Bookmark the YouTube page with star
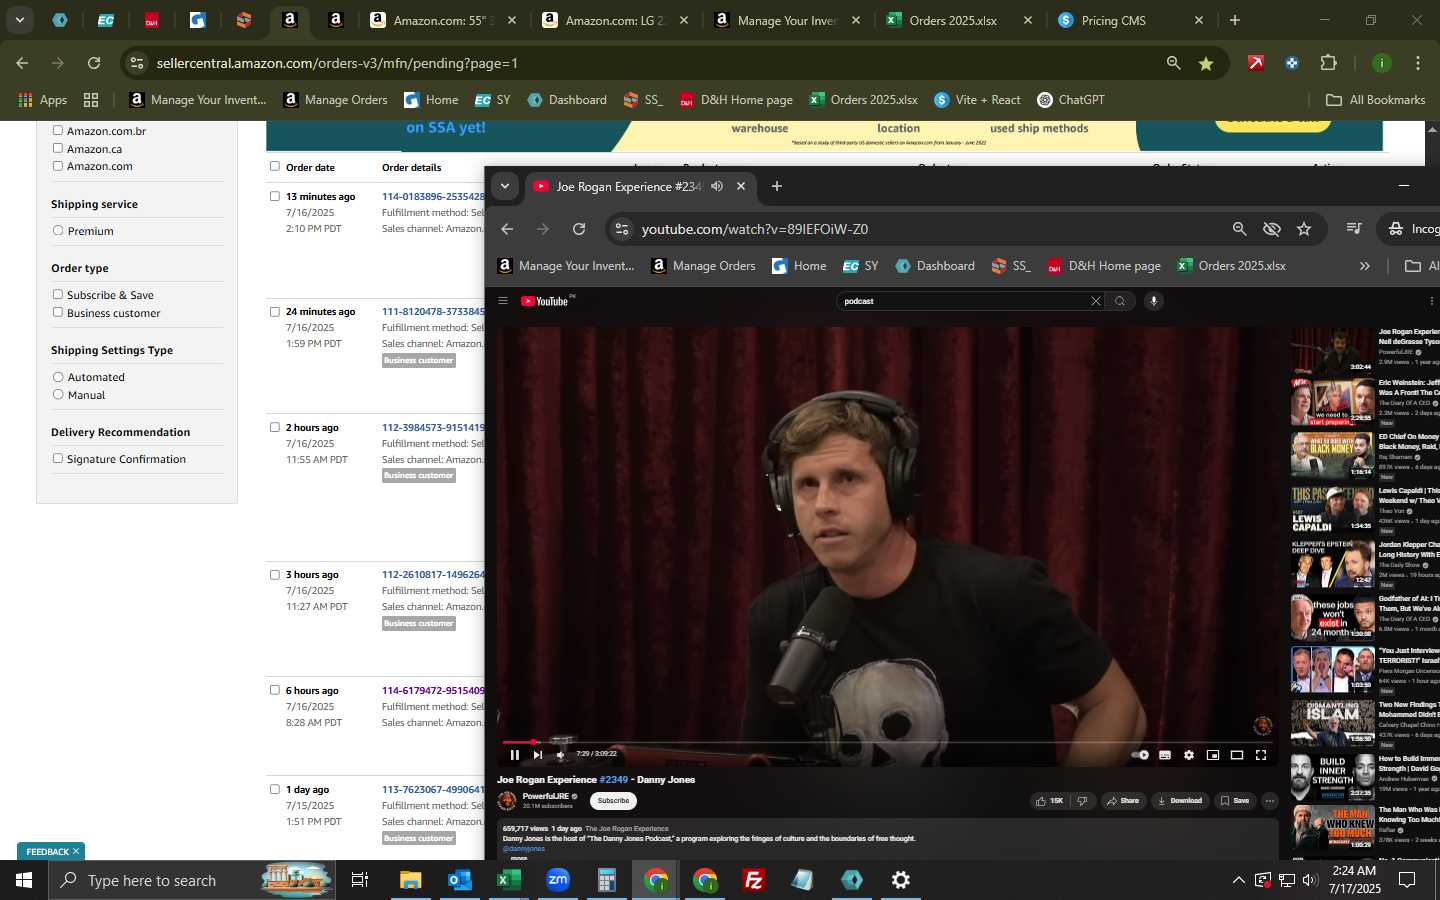The image size is (1440, 900). pos(1304,229)
